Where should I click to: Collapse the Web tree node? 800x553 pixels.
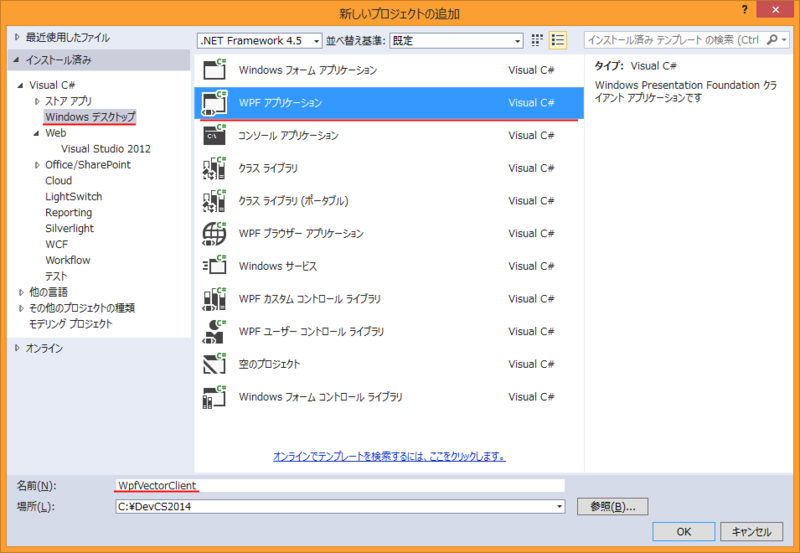click(36, 133)
